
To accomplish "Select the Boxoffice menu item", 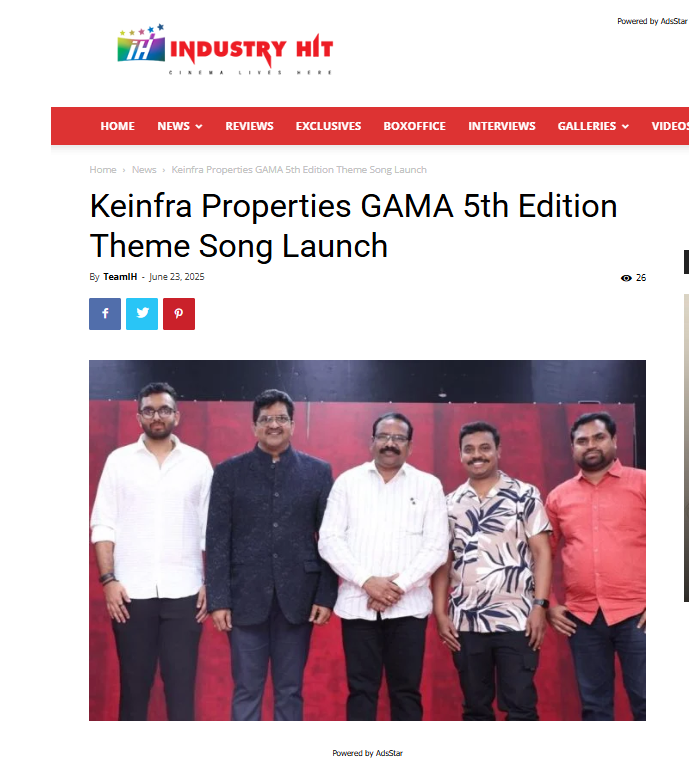I will (414, 126).
